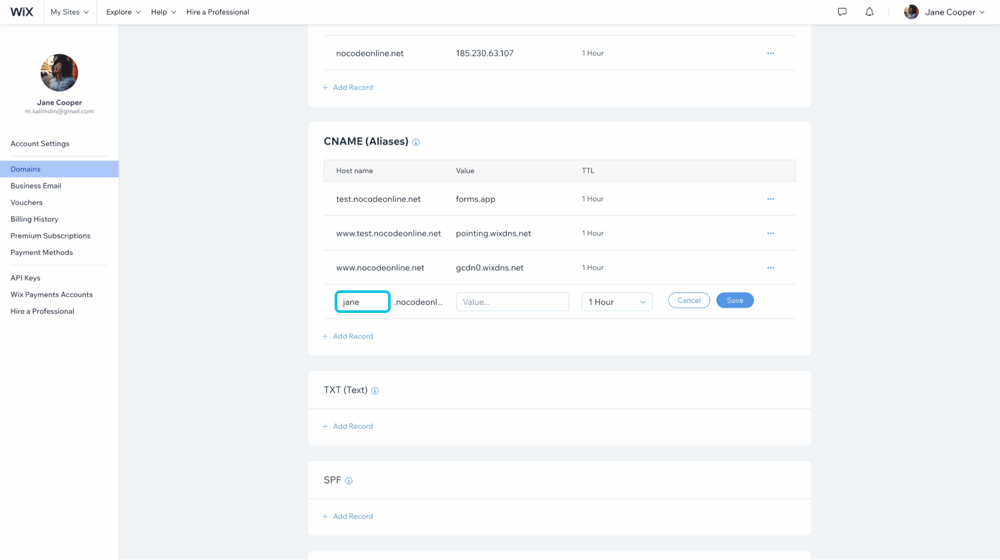The height and width of the screenshot is (560, 1000).
Task: Click the sidebar profile picture
Action: tap(59, 73)
